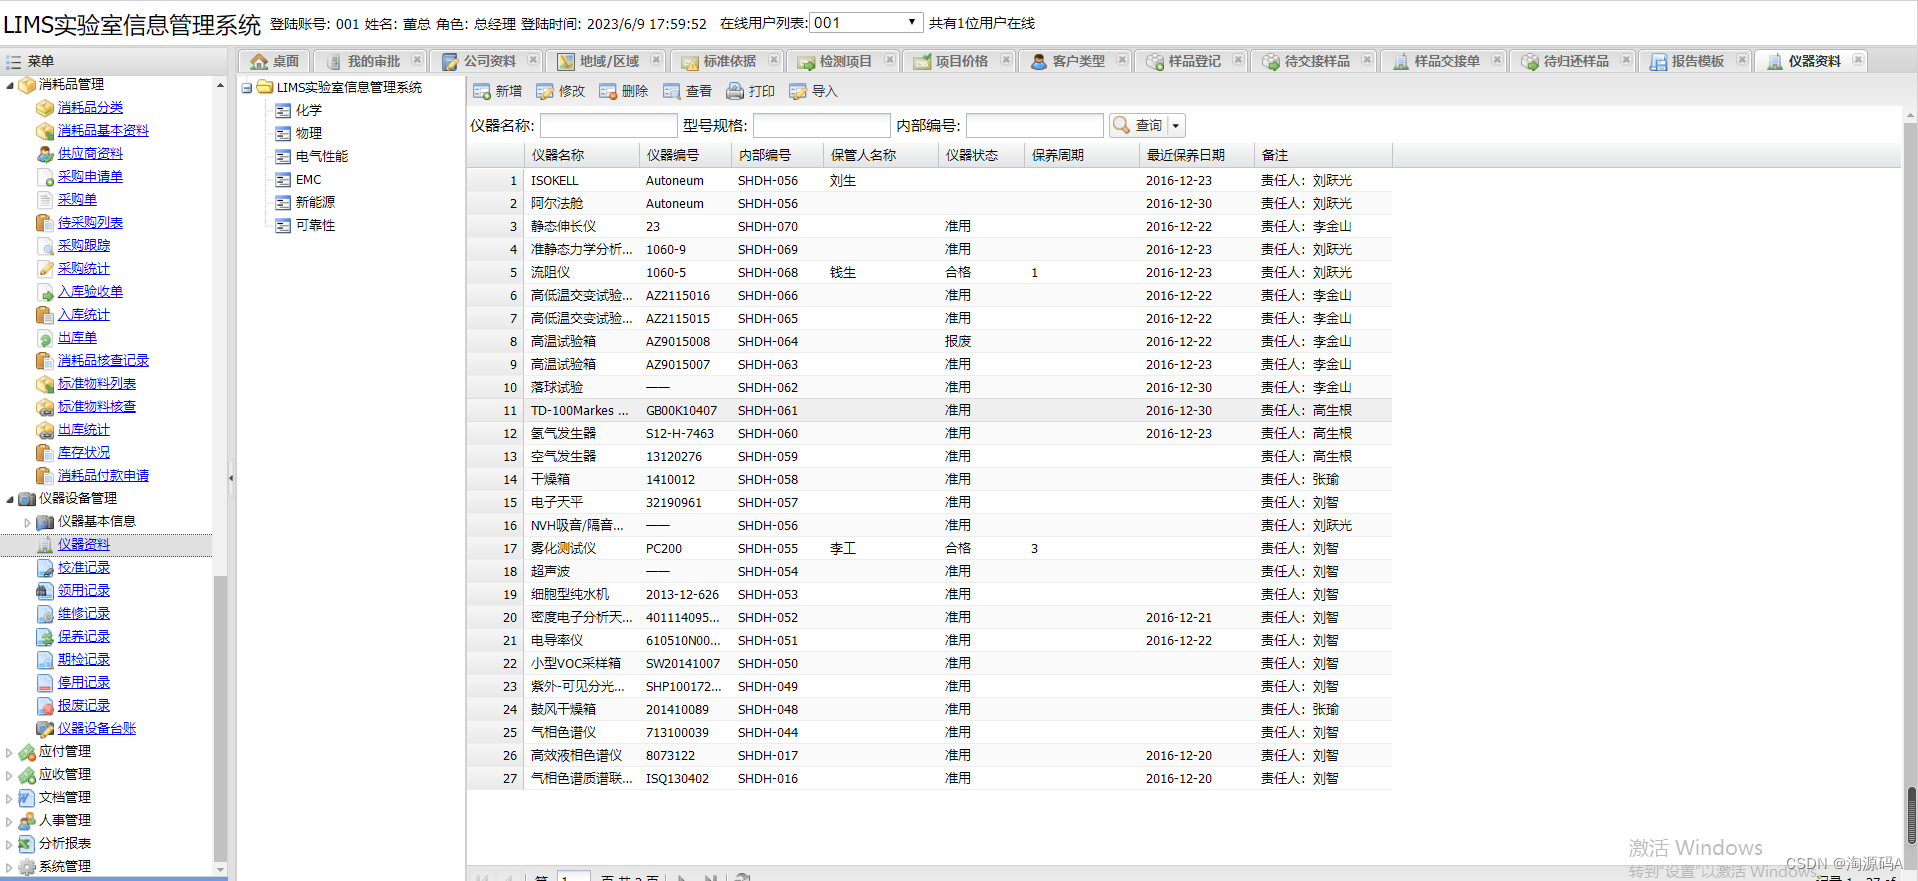This screenshot has height=881, width=1918.
Task: Collapse the 消耗品管理 menu group
Action: click(x=10, y=85)
